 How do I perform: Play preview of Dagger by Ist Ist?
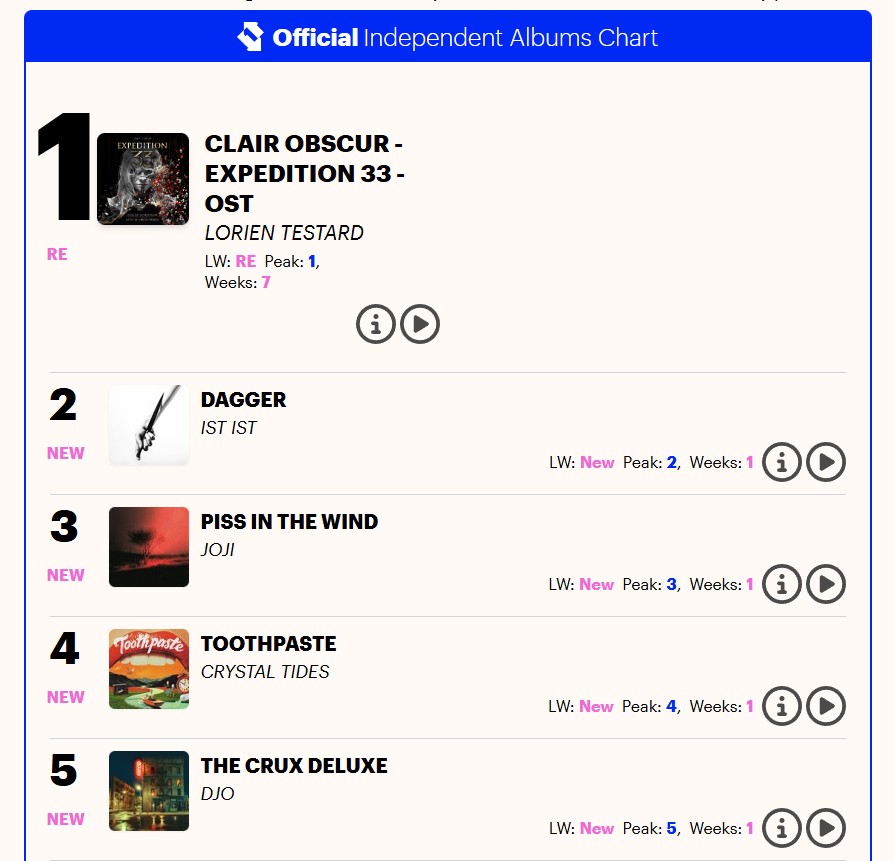(826, 462)
